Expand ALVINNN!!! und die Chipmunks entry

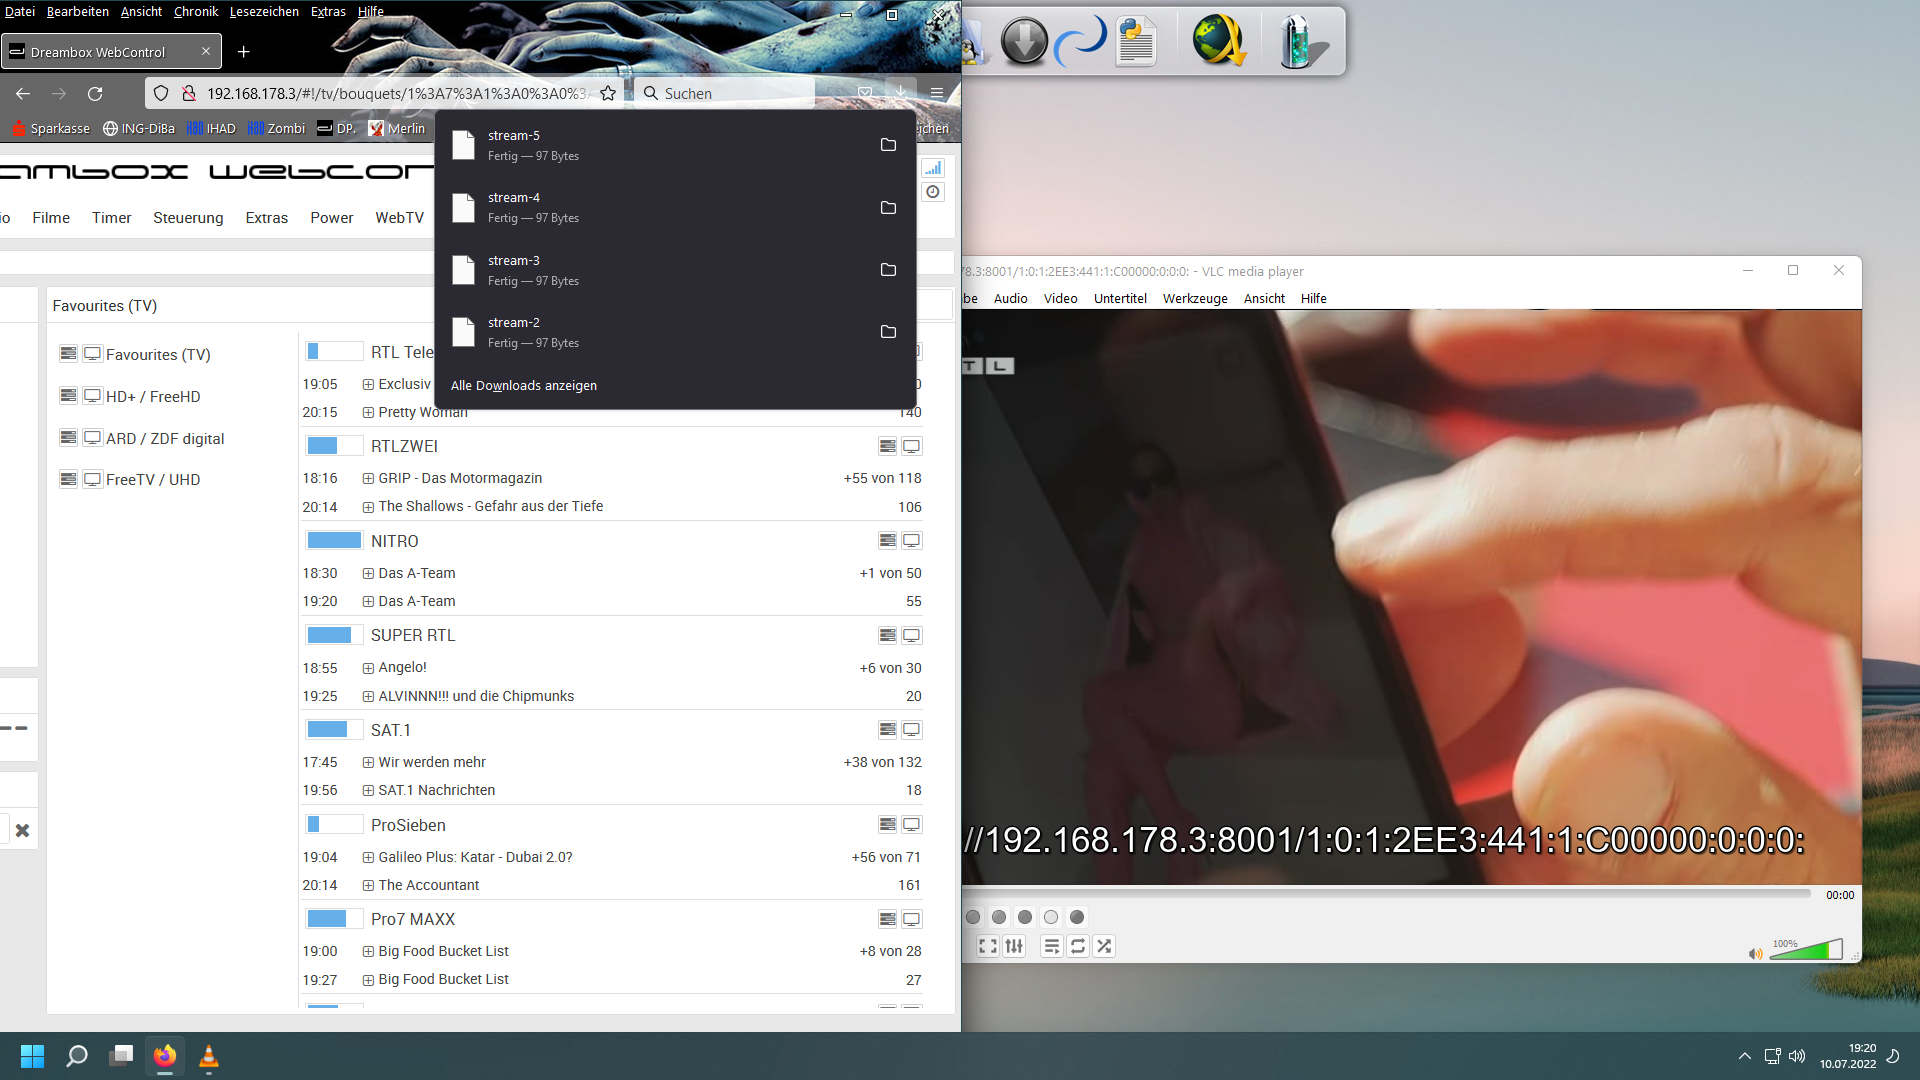coord(368,696)
